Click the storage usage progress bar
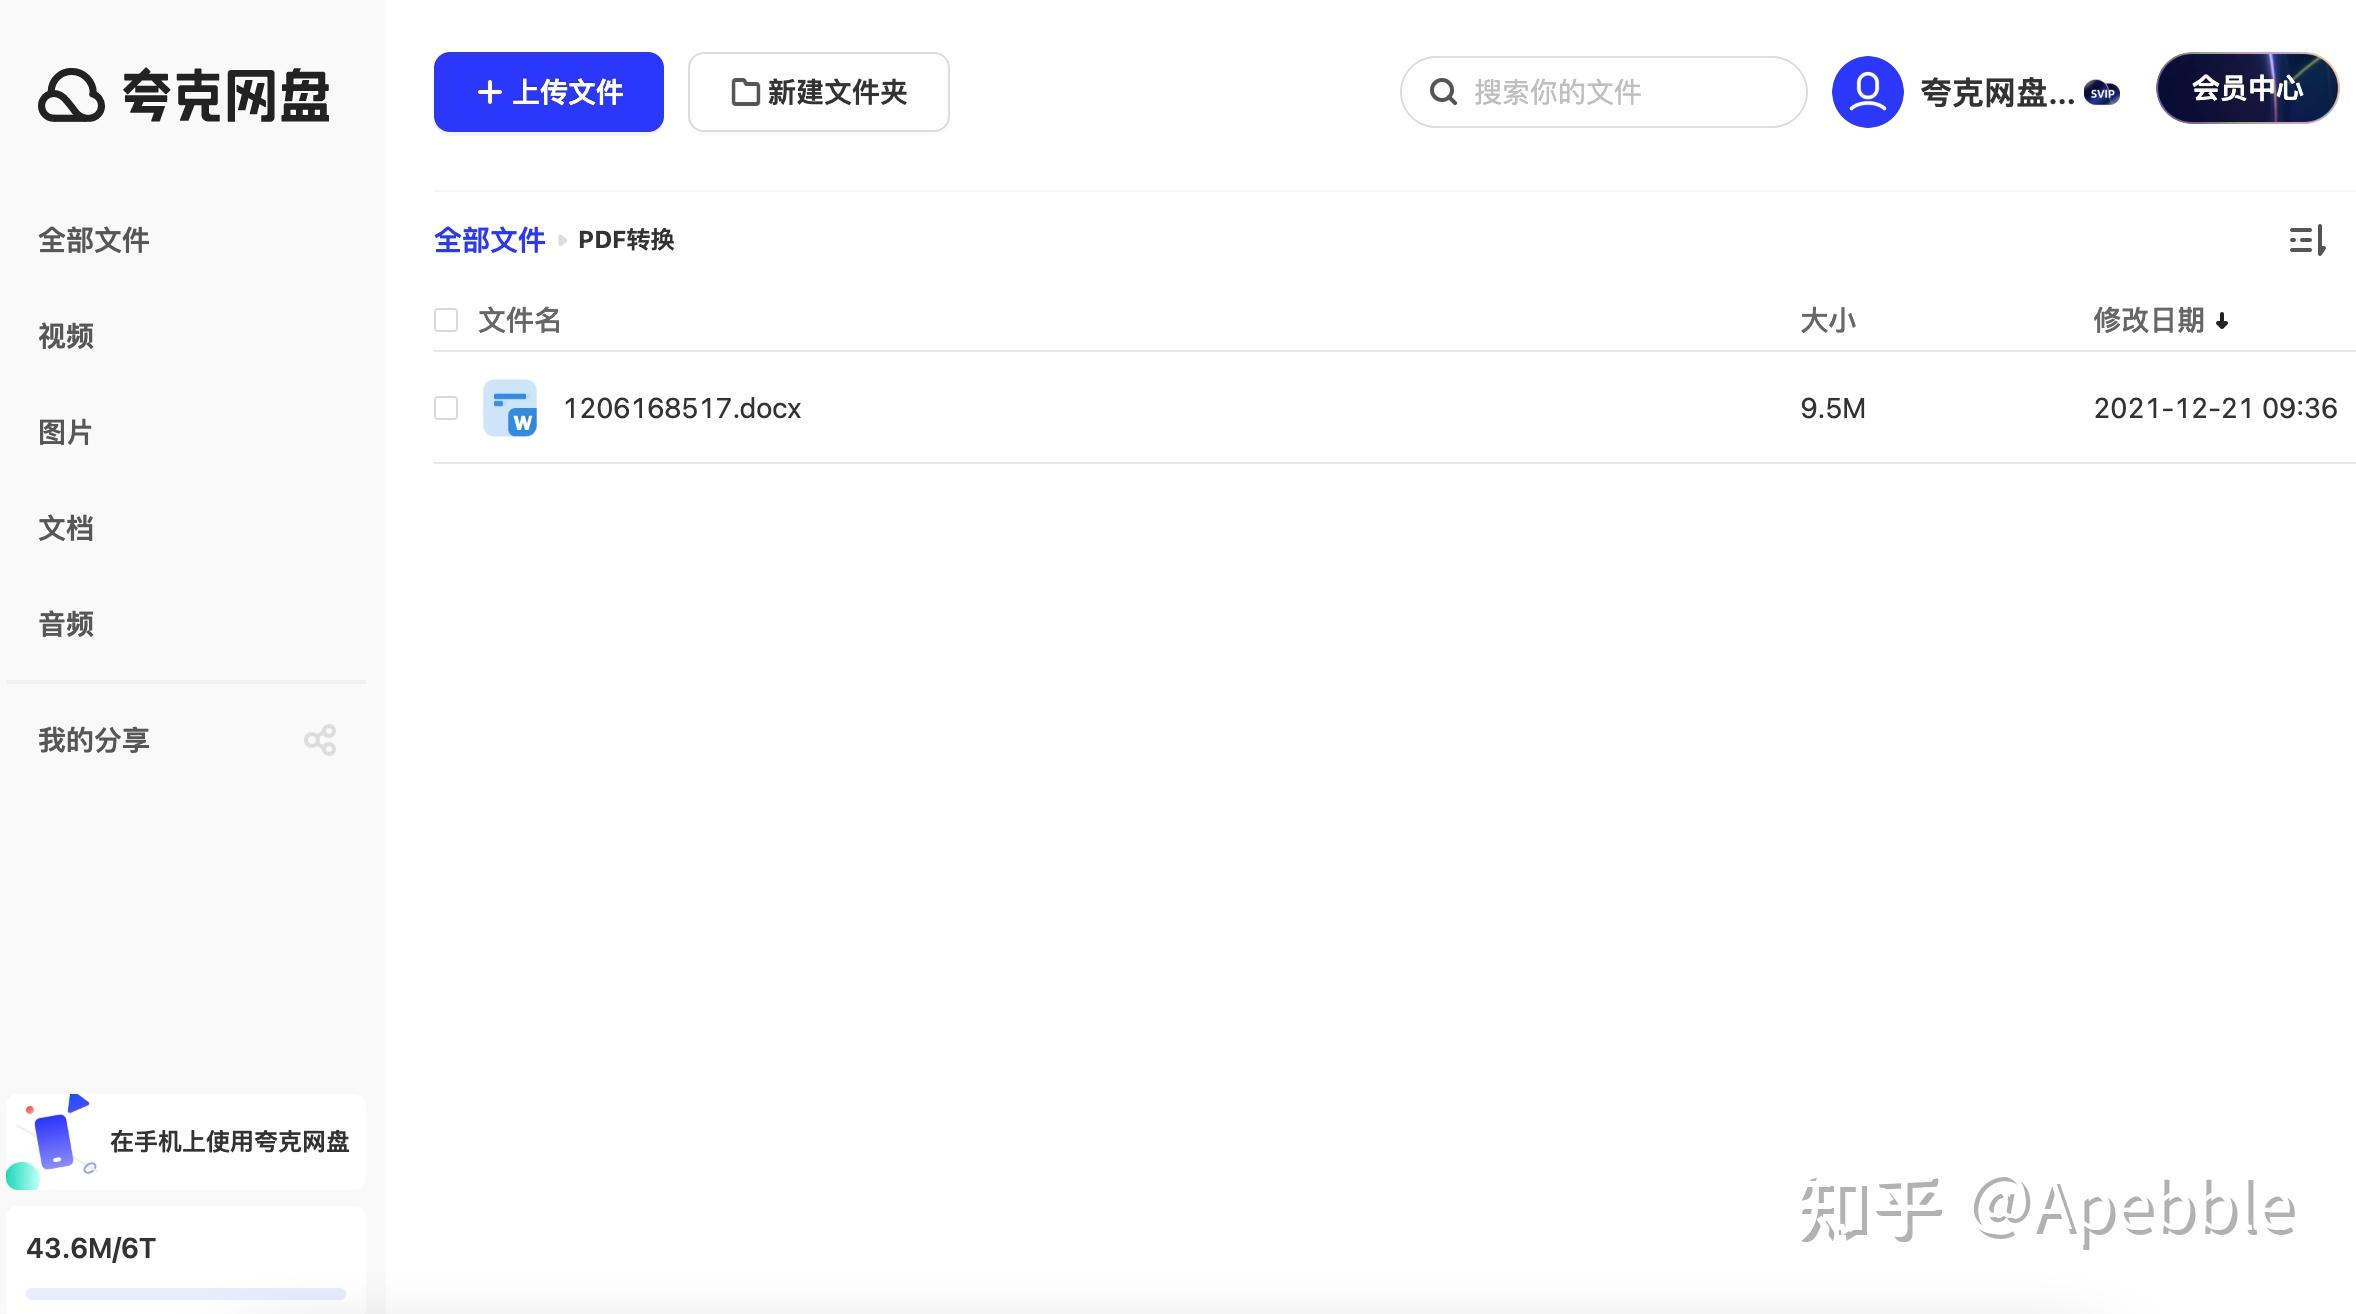The image size is (2356, 1314). click(186, 1294)
